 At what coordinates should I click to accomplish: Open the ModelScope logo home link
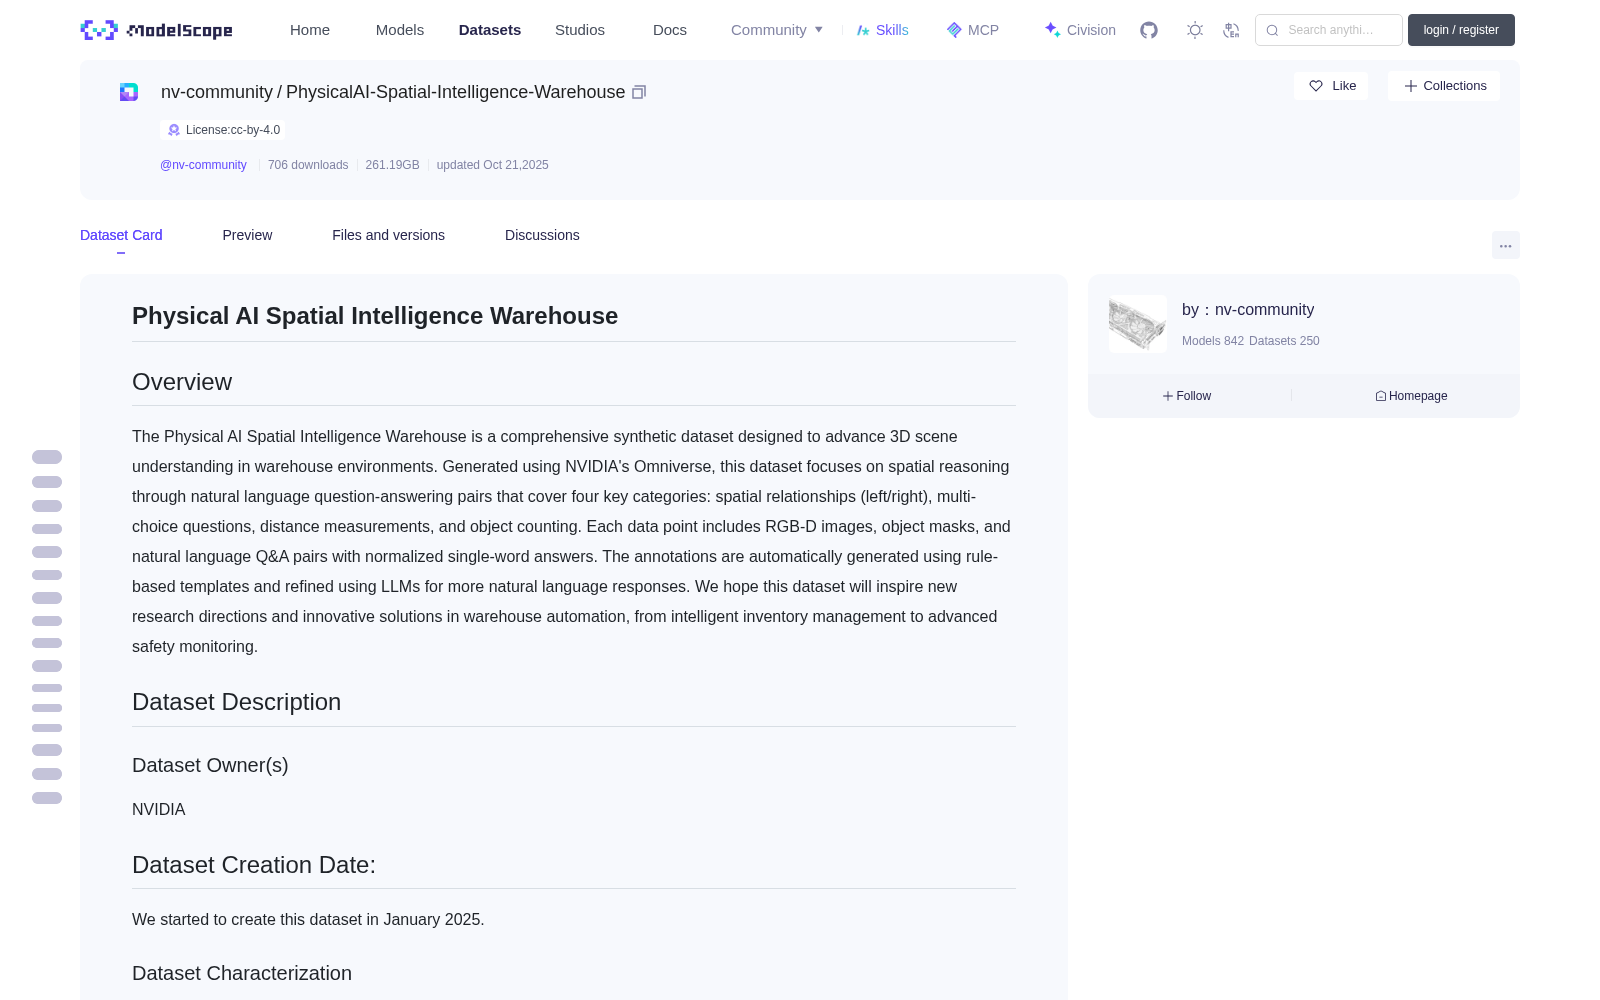pyautogui.click(x=156, y=30)
